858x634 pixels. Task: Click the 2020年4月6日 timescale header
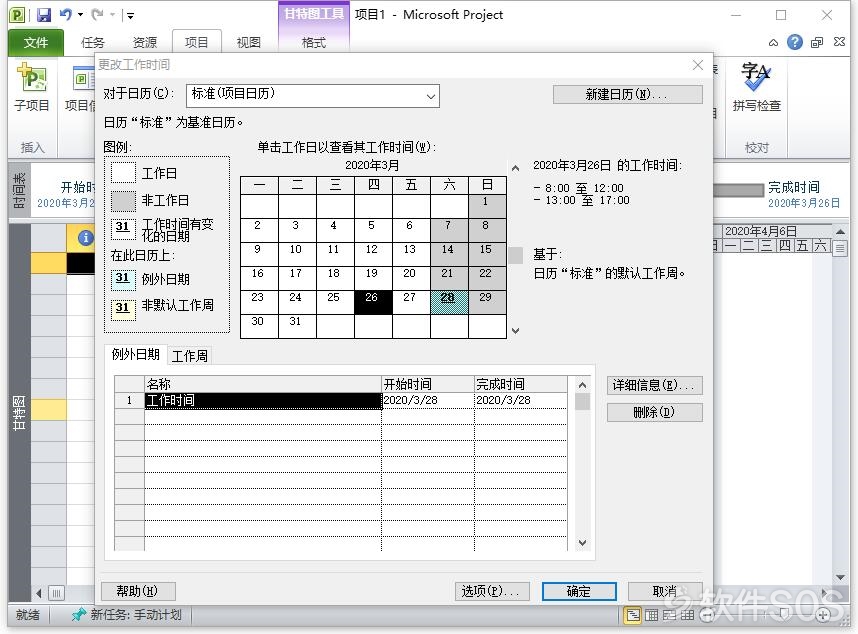tap(761, 231)
